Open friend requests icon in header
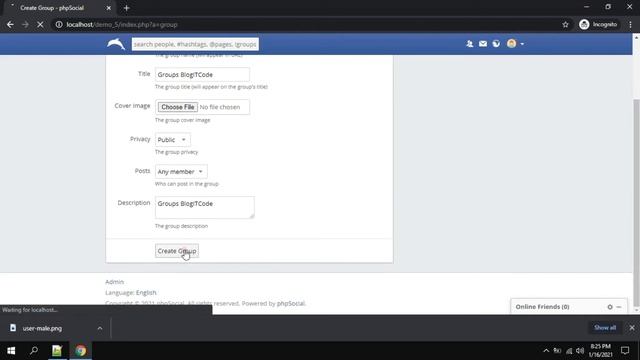The image size is (640, 360). point(469,44)
